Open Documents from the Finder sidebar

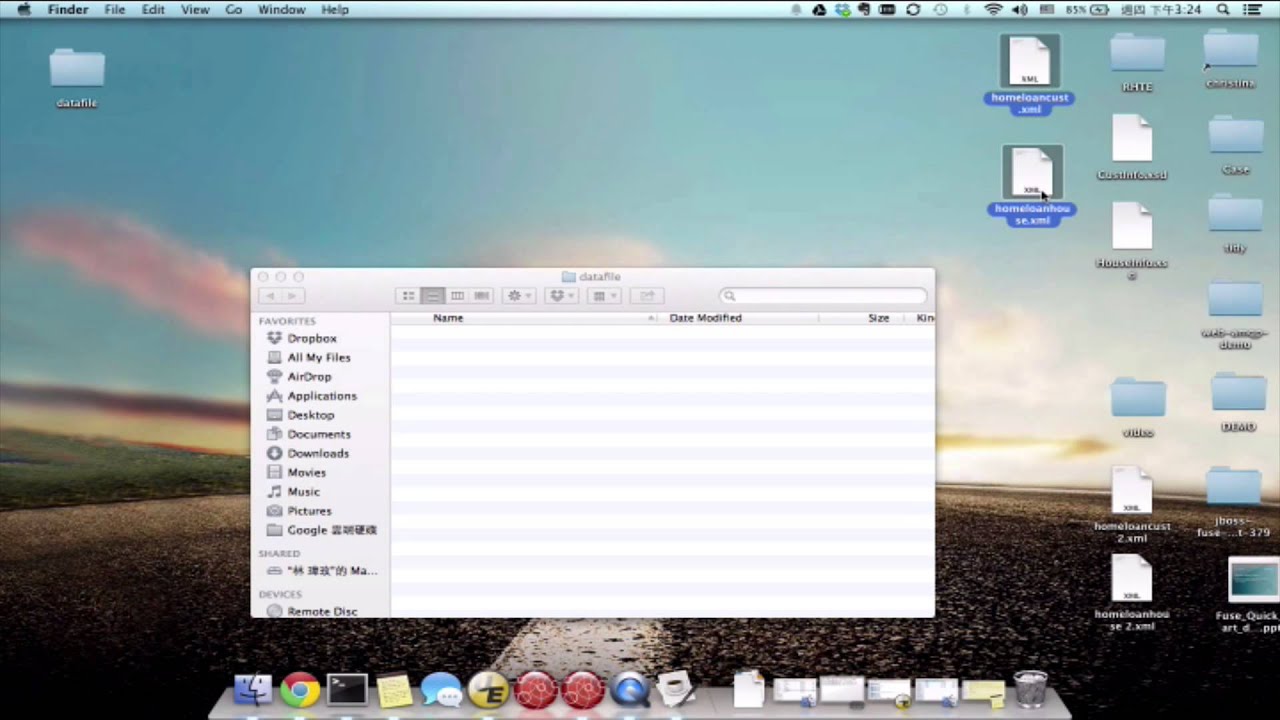tap(318, 434)
